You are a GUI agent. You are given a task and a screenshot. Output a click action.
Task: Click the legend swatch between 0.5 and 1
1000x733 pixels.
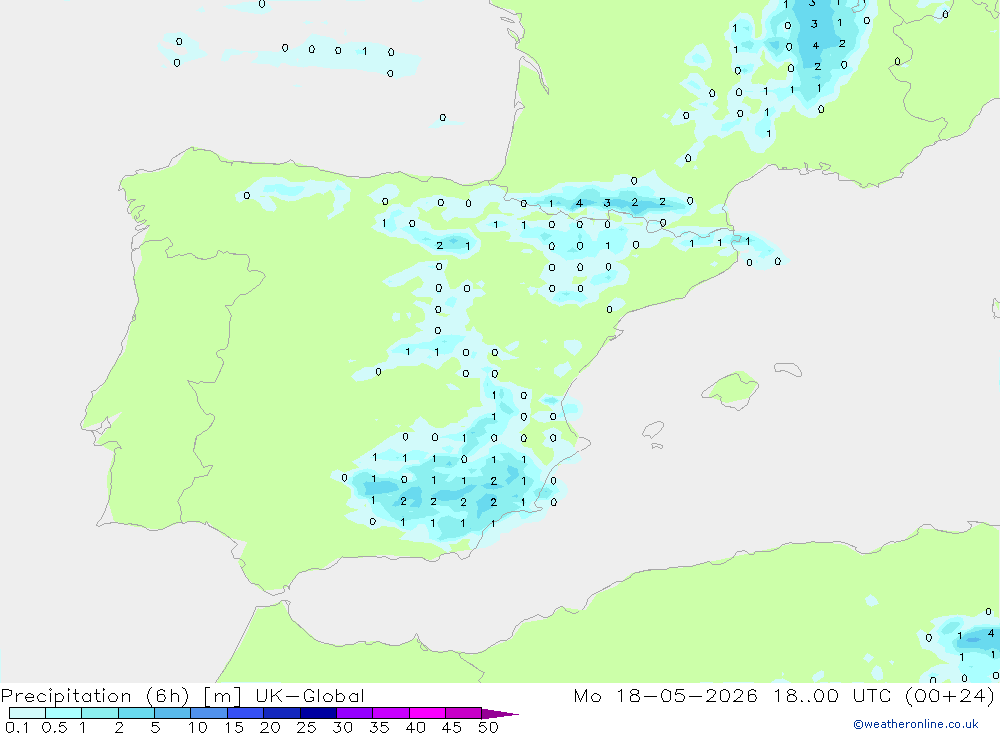click(64, 713)
